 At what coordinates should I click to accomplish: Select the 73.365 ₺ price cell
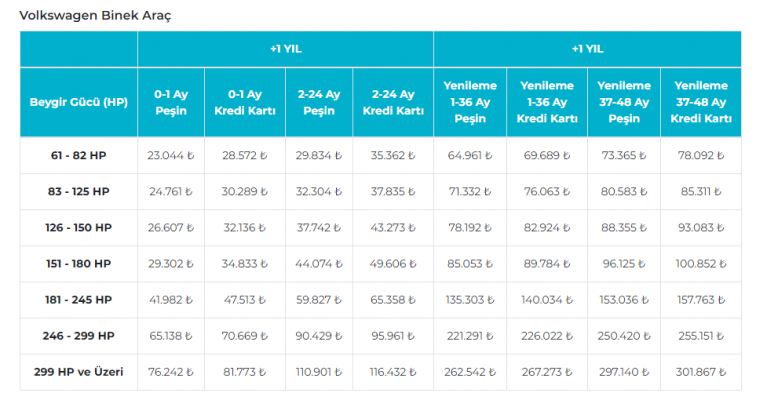click(624, 156)
